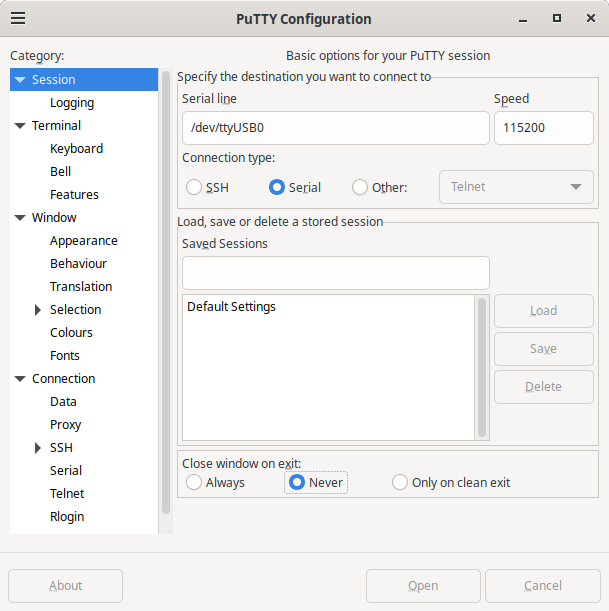Viewport: 609px width, 611px height.
Task: Select Default Settings in saved sessions list
Action: coord(232,307)
